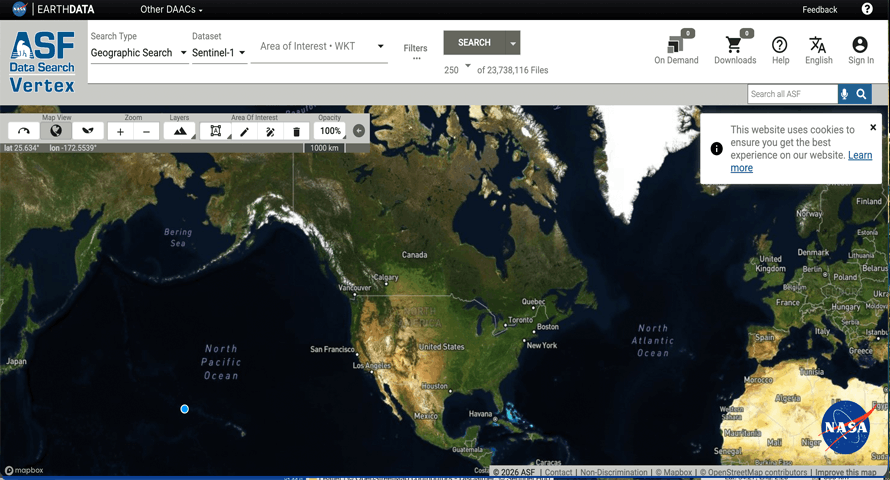This screenshot has width=890, height=480.
Task: Open the map Layers selector
Action: click(180, 132)
